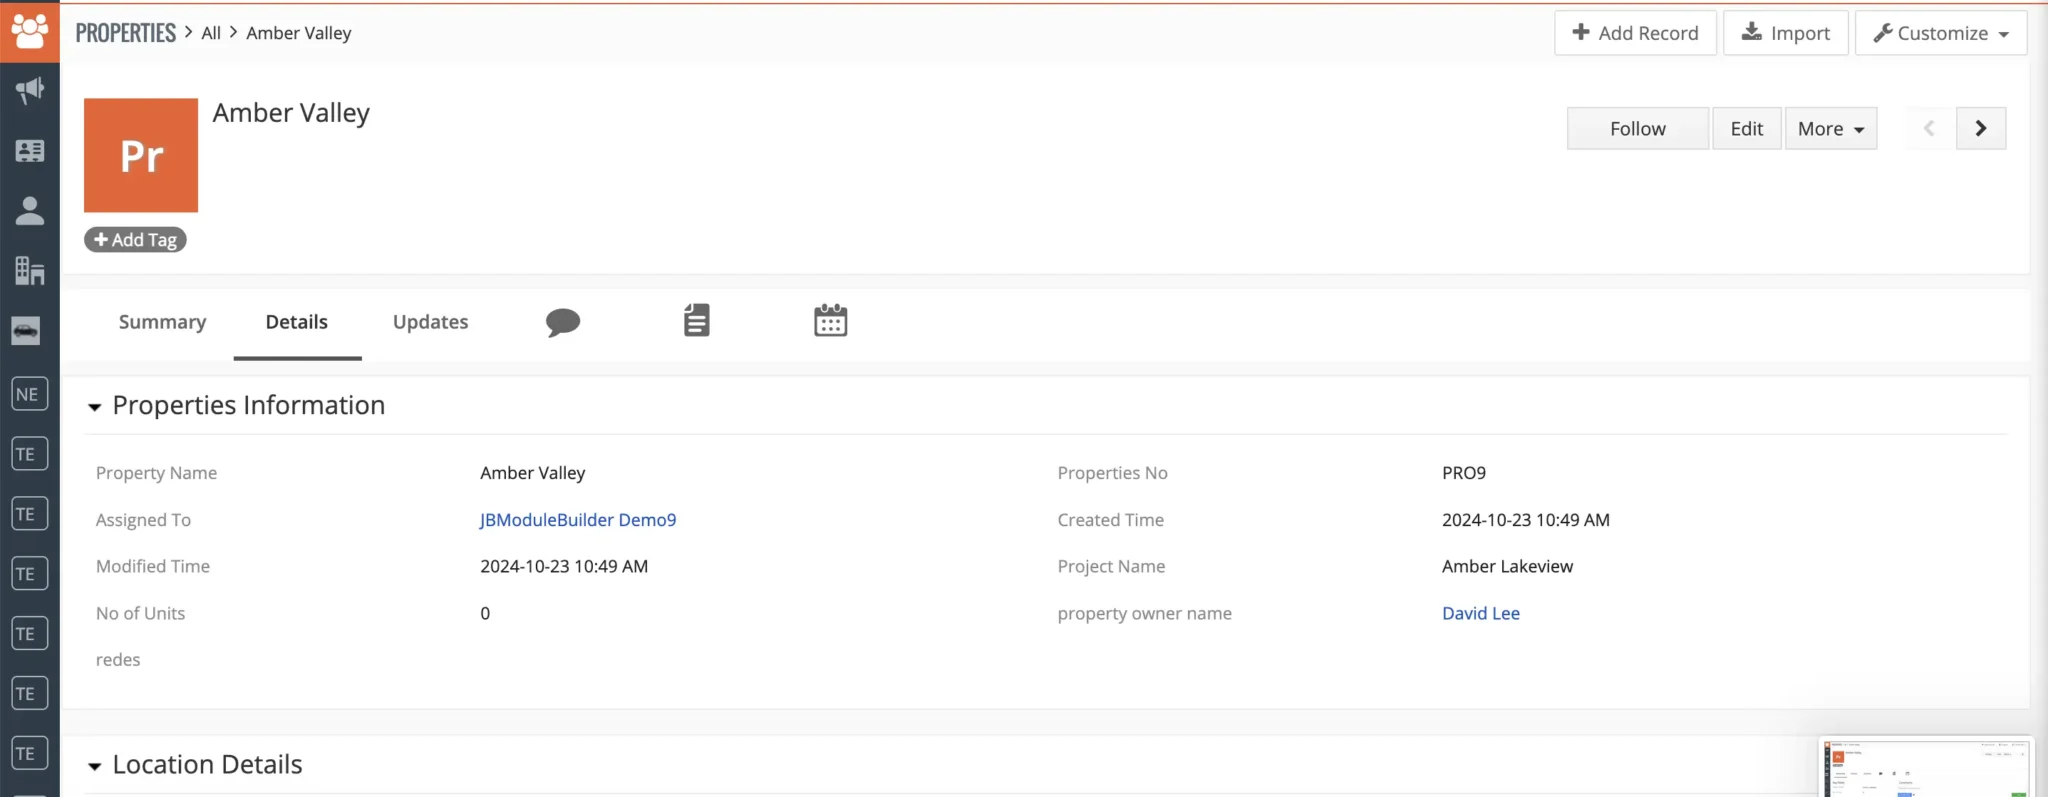Open the documents page icon tab
The width and height of the screenshot is (2048, 797).
point(696,321)
